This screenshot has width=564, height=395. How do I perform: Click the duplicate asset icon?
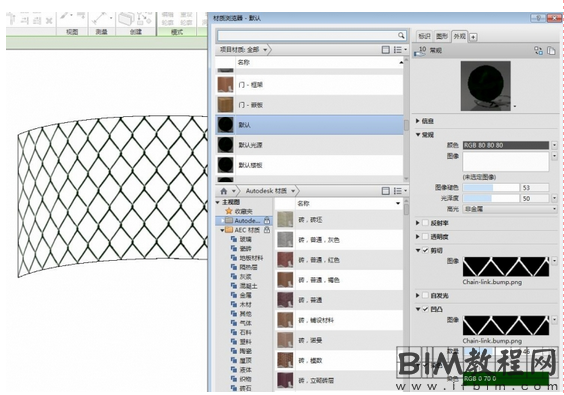click(551, 51)
